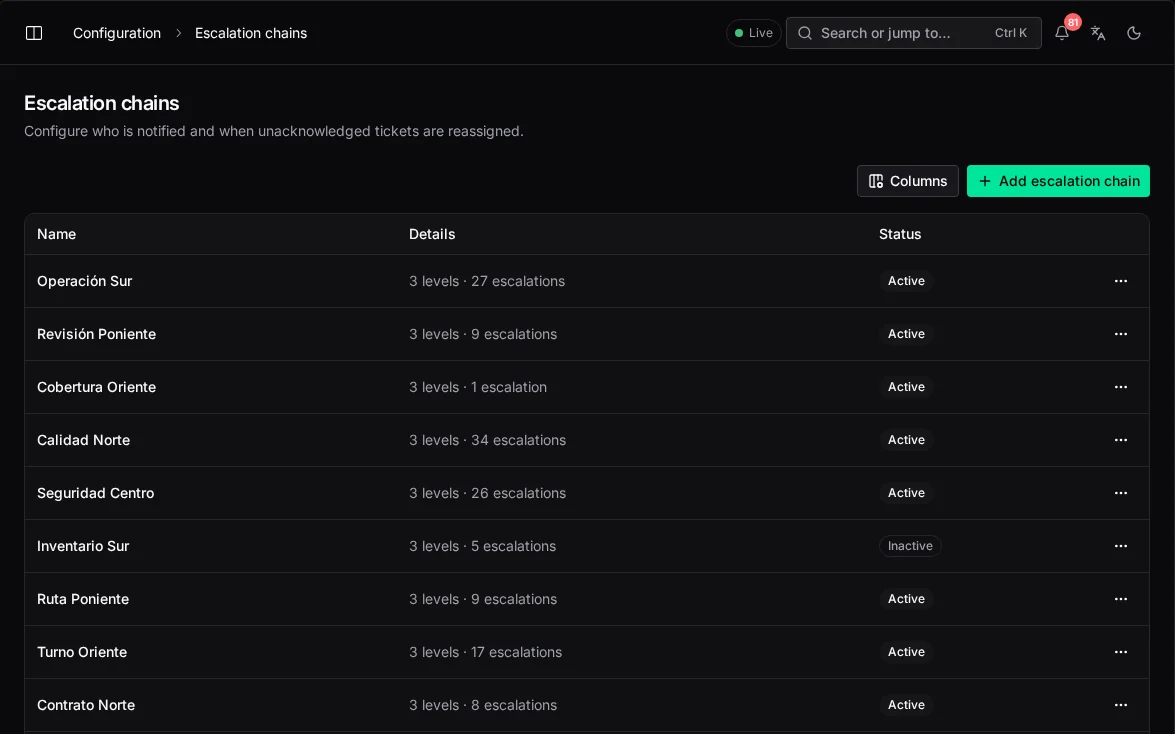Select the Revisión Poniente row name
The image size is (1175, 734).
point(97,334)
